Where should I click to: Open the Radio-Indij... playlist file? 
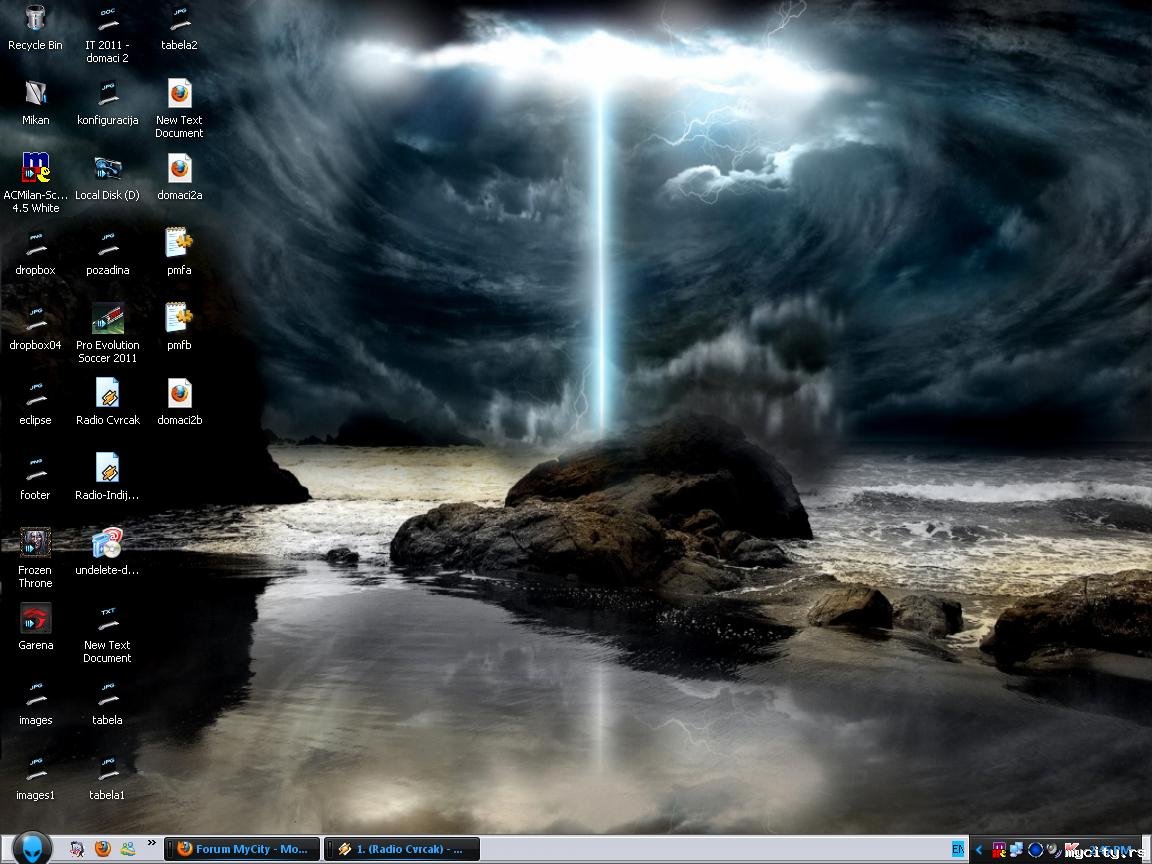[107, 477]
